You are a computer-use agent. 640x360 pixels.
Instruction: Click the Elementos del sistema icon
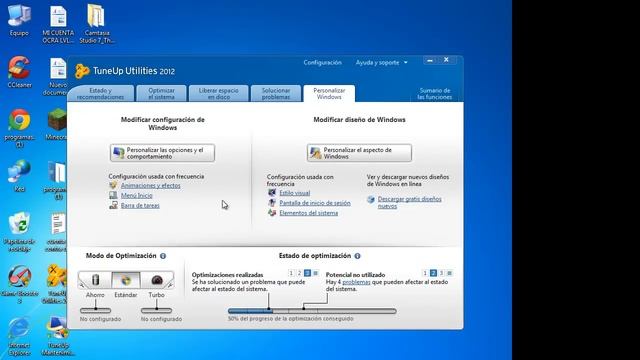272,213
